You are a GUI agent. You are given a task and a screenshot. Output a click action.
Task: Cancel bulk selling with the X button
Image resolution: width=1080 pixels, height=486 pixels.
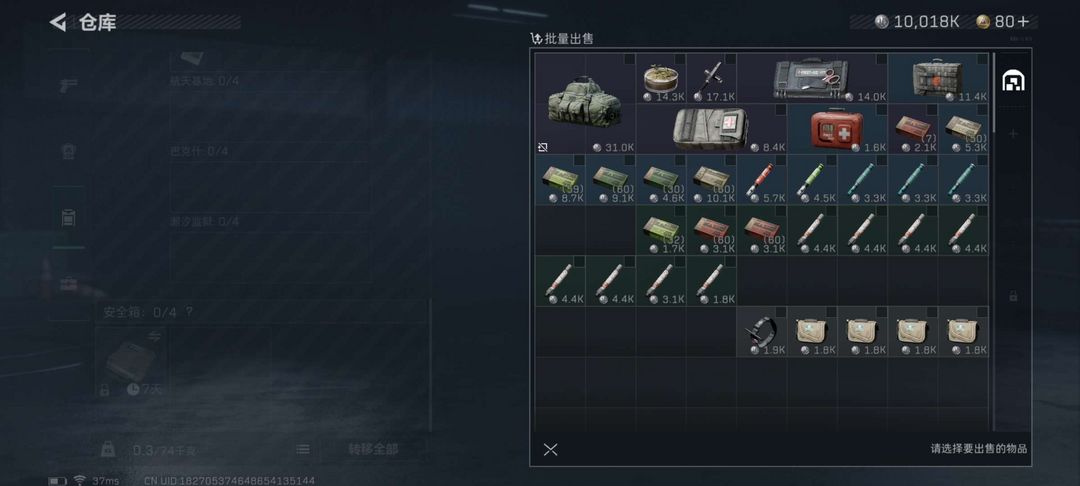pos(550,450)
